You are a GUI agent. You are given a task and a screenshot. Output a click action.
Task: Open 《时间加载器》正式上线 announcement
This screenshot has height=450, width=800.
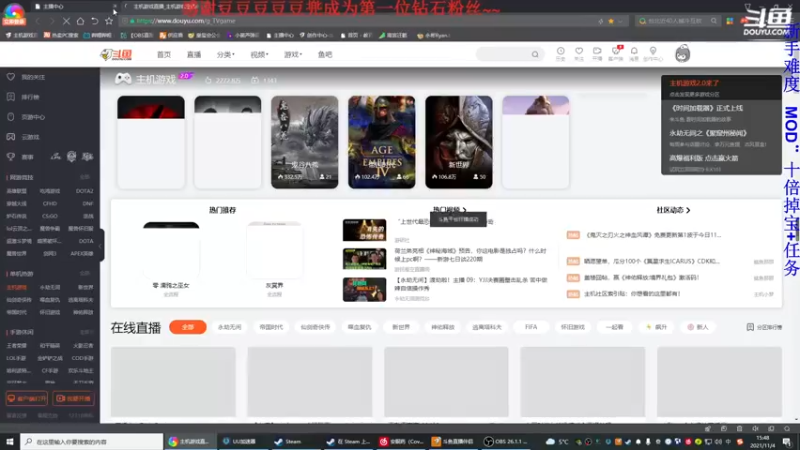pyautogui.click(x=706, y=108)
